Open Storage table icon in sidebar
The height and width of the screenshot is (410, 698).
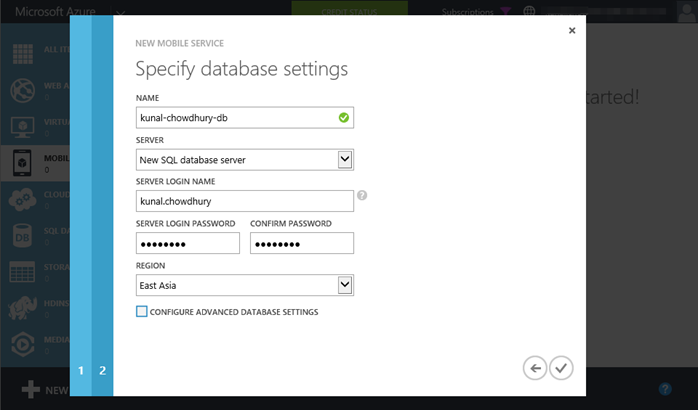point(22,272)
